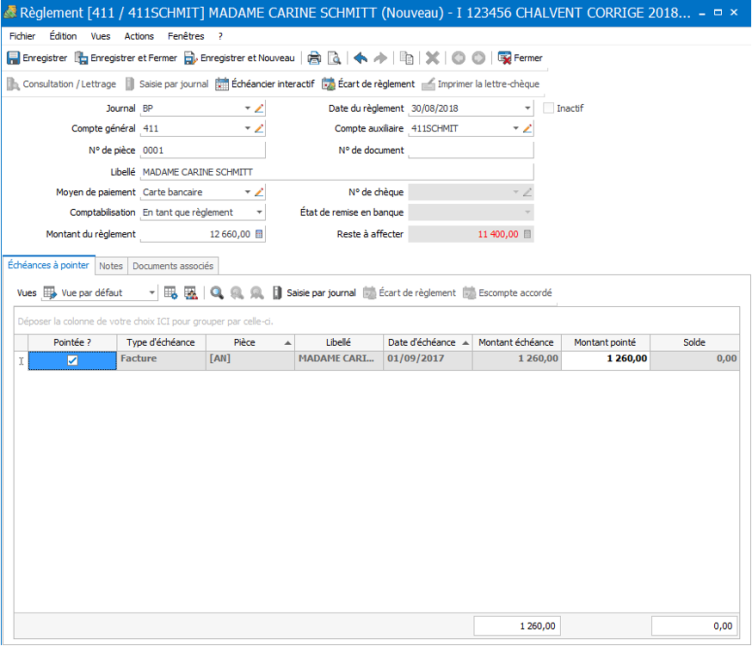Screen dimensions: 752x646
Task: Uncheck the Pointée checkbox on Facture row
Action: click(72, 360)
